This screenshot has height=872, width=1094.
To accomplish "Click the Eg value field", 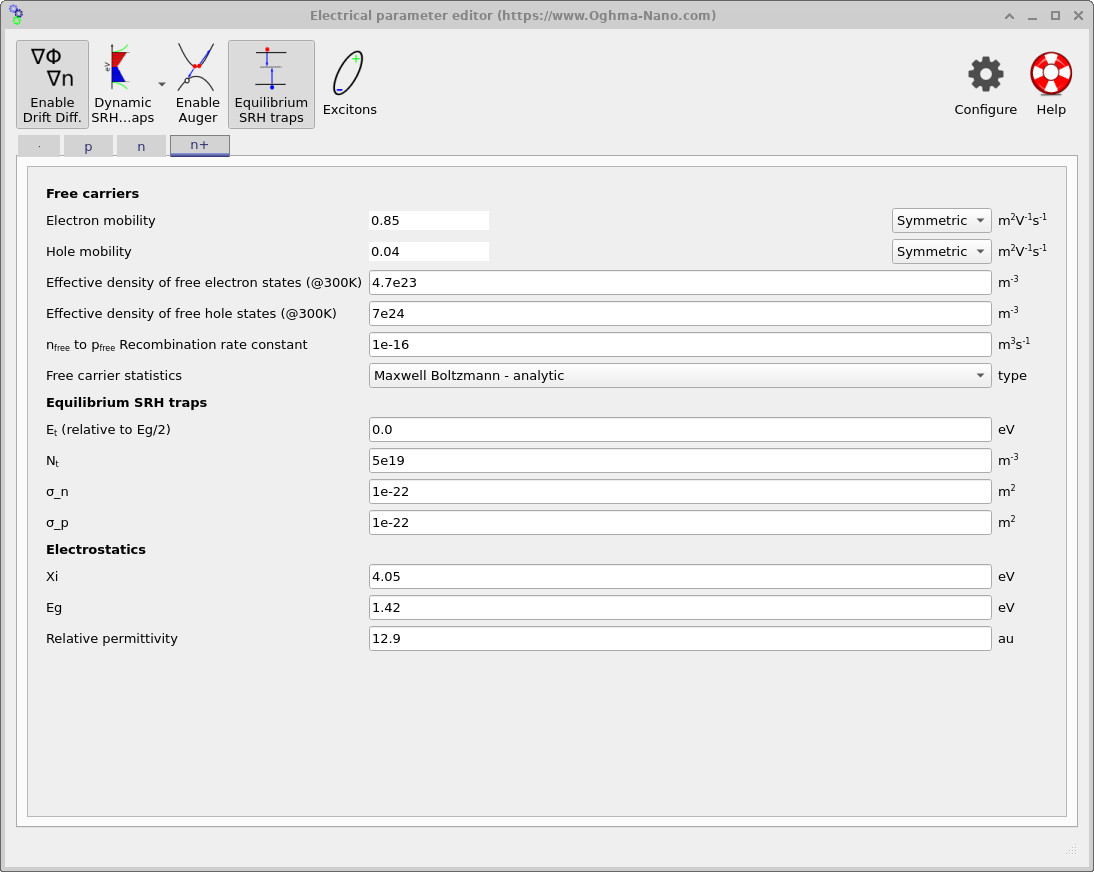I will 680,607.
